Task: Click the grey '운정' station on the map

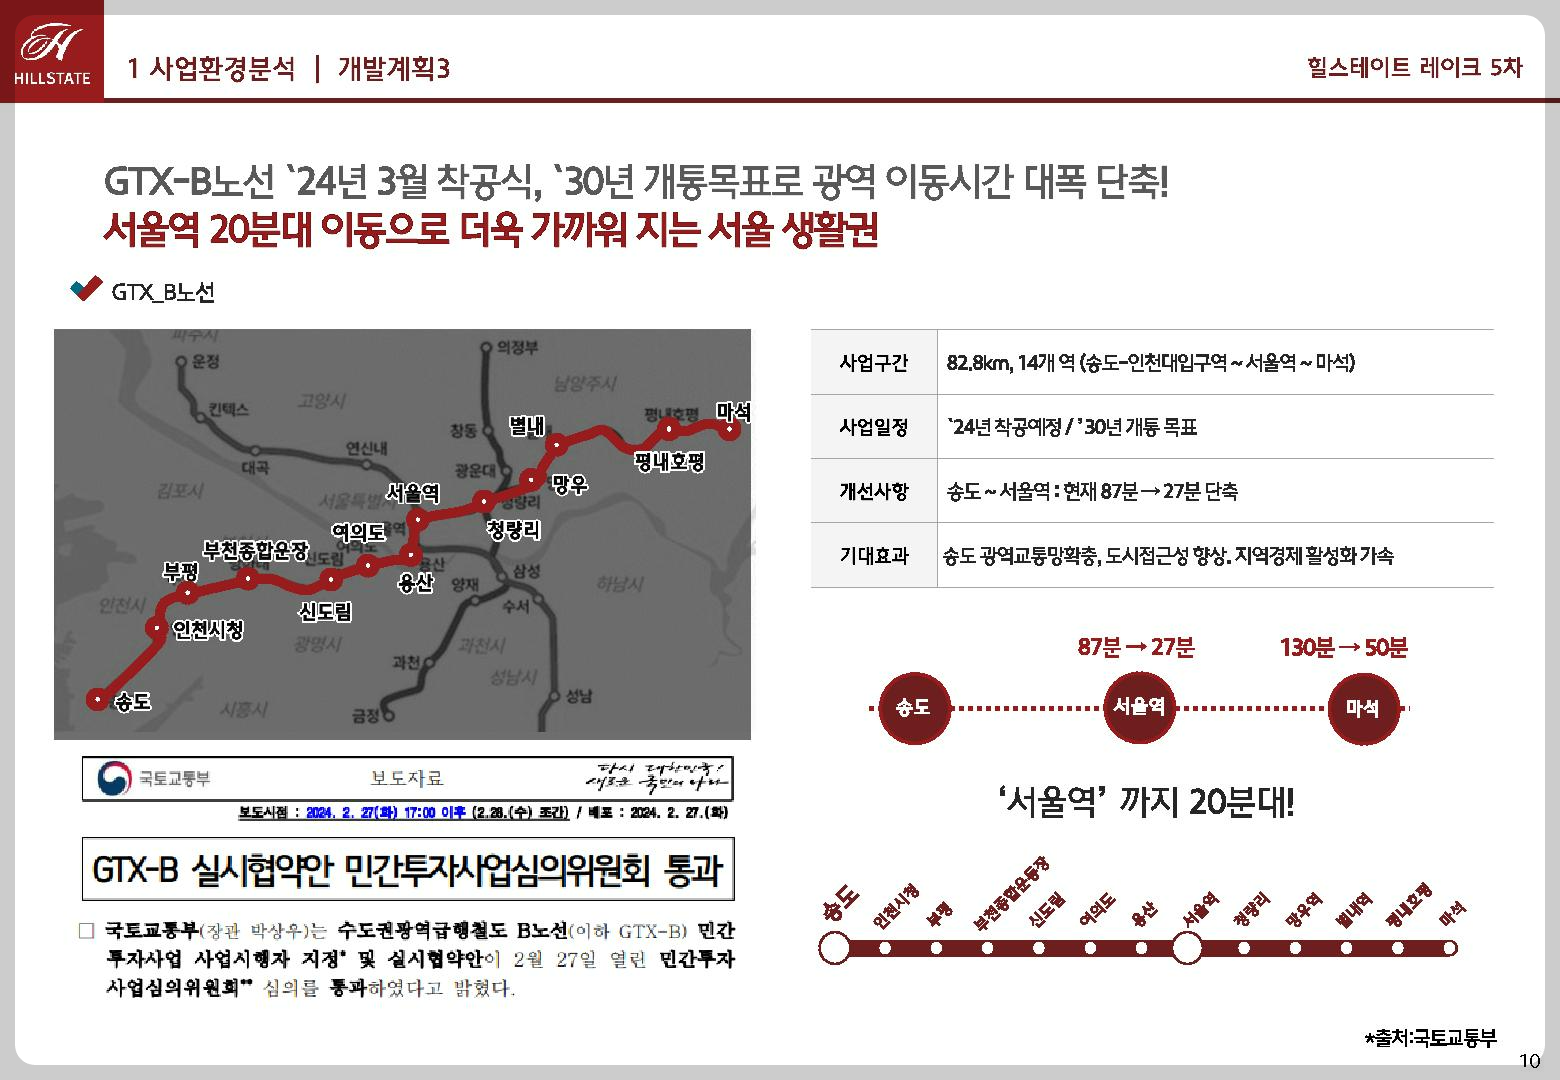Action: pyautogui.click(x=198, y=362)
